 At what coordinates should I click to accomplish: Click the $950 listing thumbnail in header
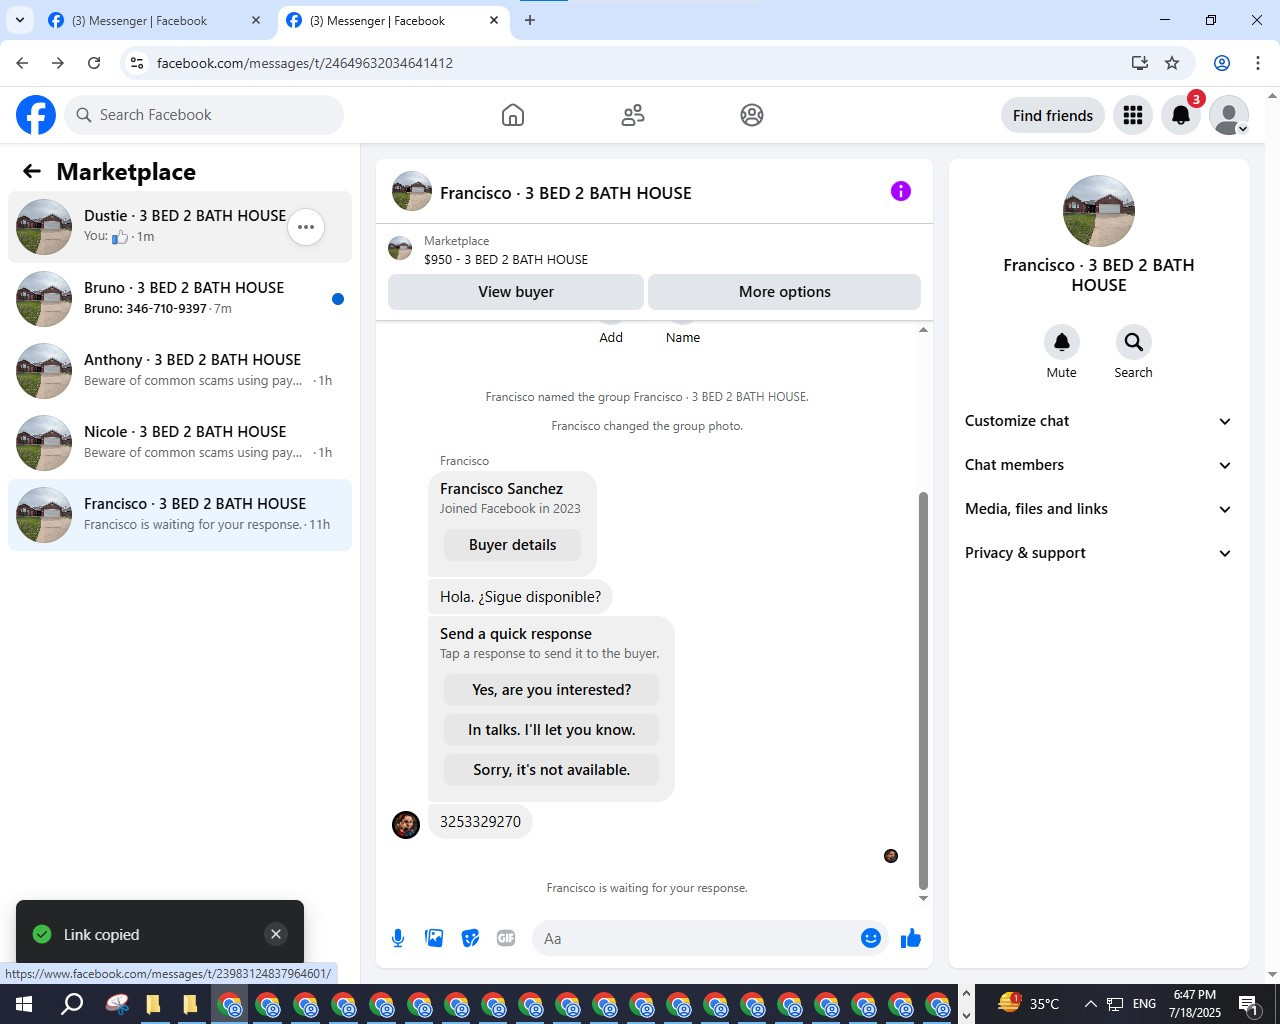[400, 248]
